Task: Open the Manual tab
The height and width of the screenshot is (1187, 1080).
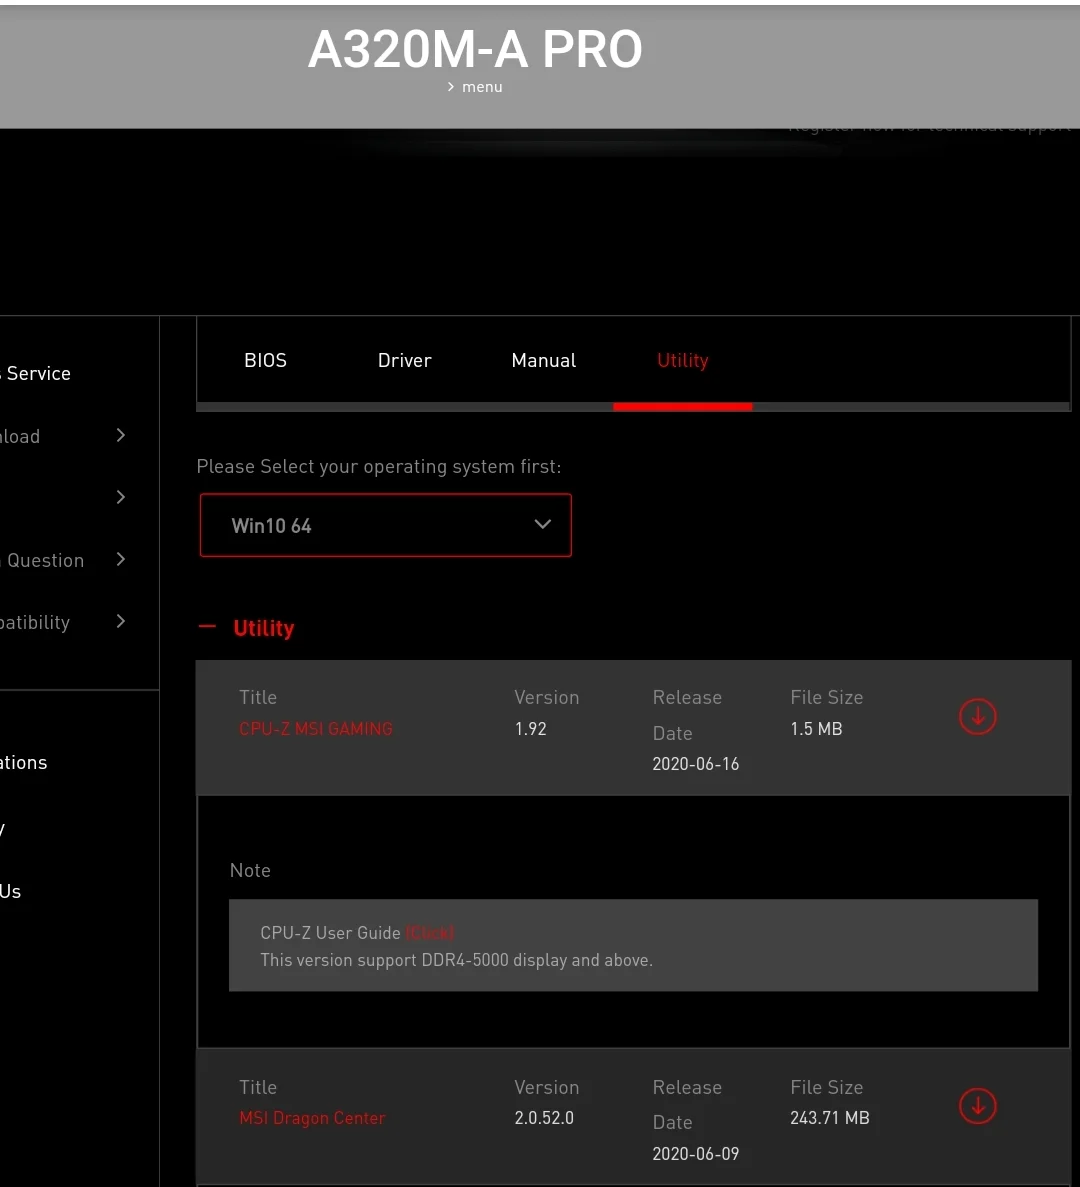Action: (543, 360)
